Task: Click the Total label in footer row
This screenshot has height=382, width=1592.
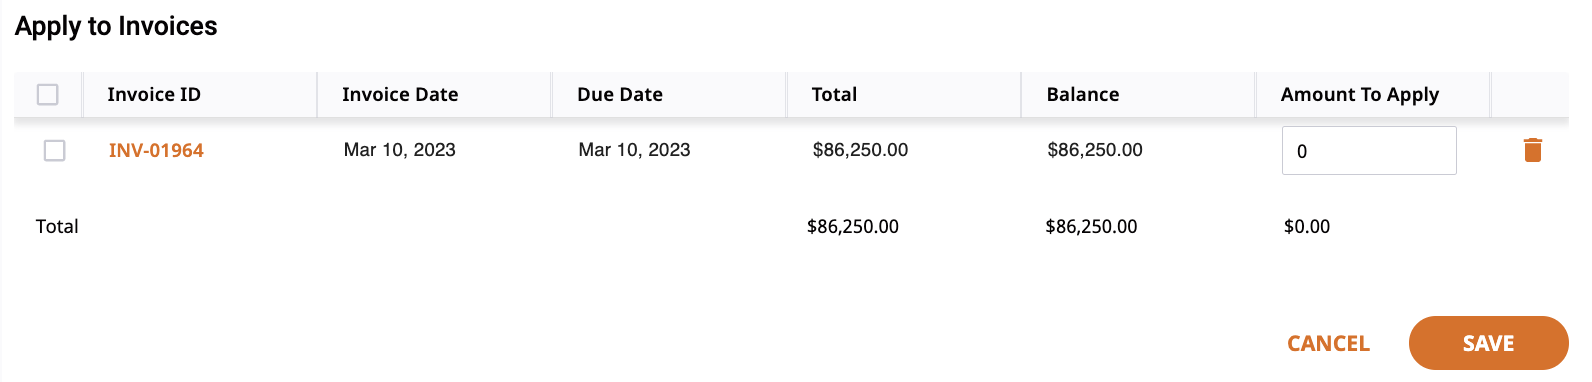Action: coord(57,226)
